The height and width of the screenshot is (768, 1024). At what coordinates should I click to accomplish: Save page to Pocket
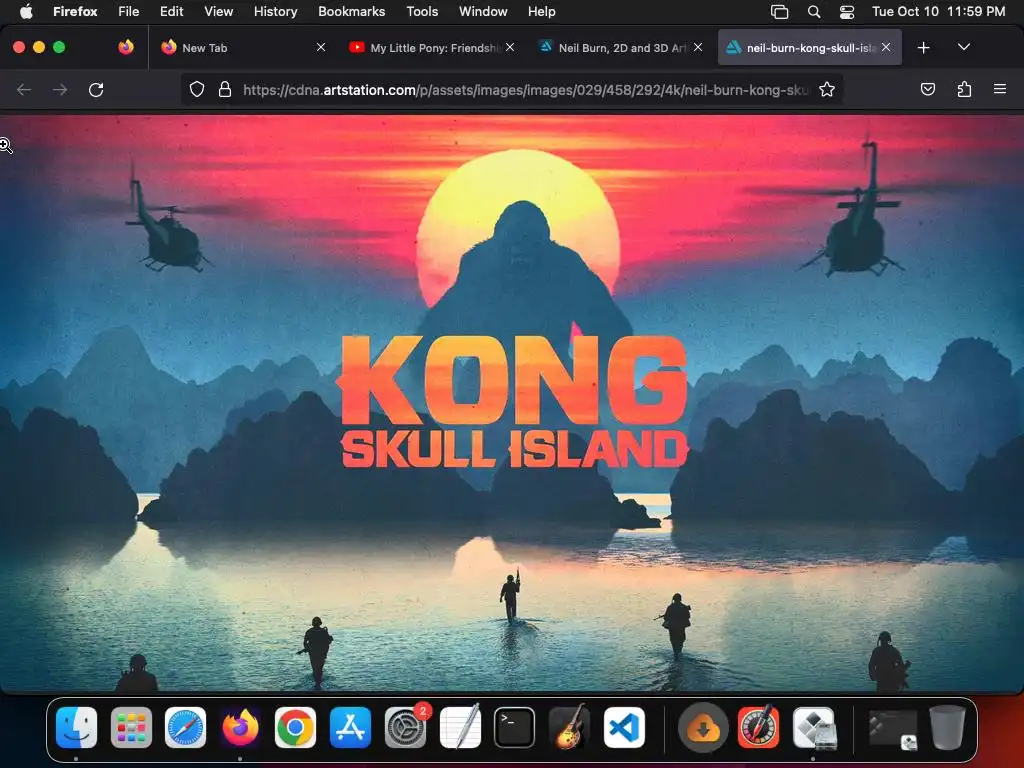click(927, 89)
